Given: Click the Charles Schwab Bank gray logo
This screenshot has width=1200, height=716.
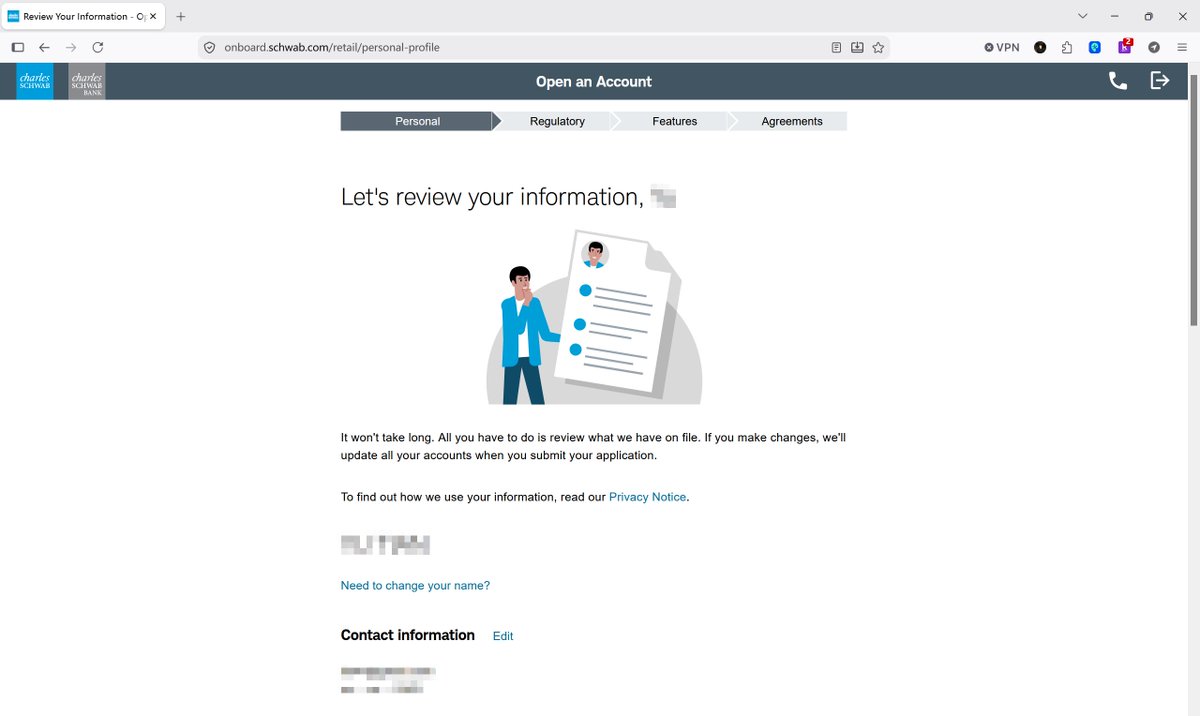Looking at the screenshot, I should tap(87, 82).
